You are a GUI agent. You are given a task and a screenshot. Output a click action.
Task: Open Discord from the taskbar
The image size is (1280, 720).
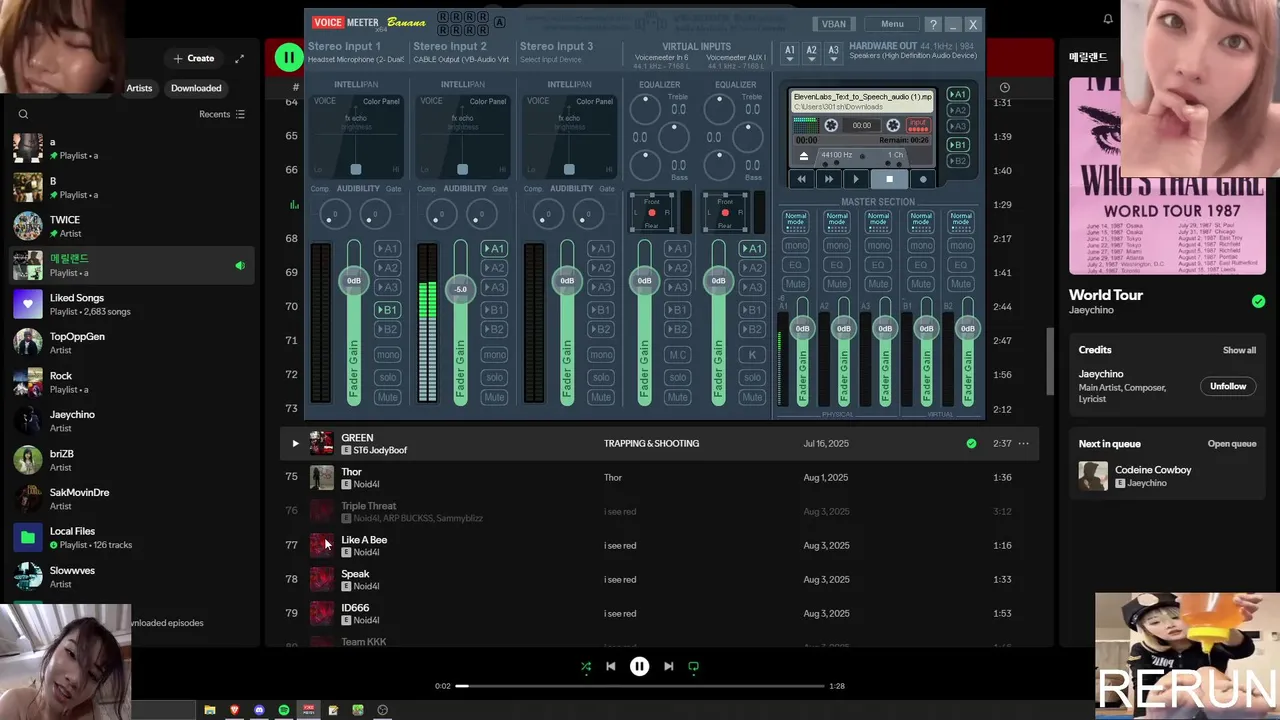point(260,710)
